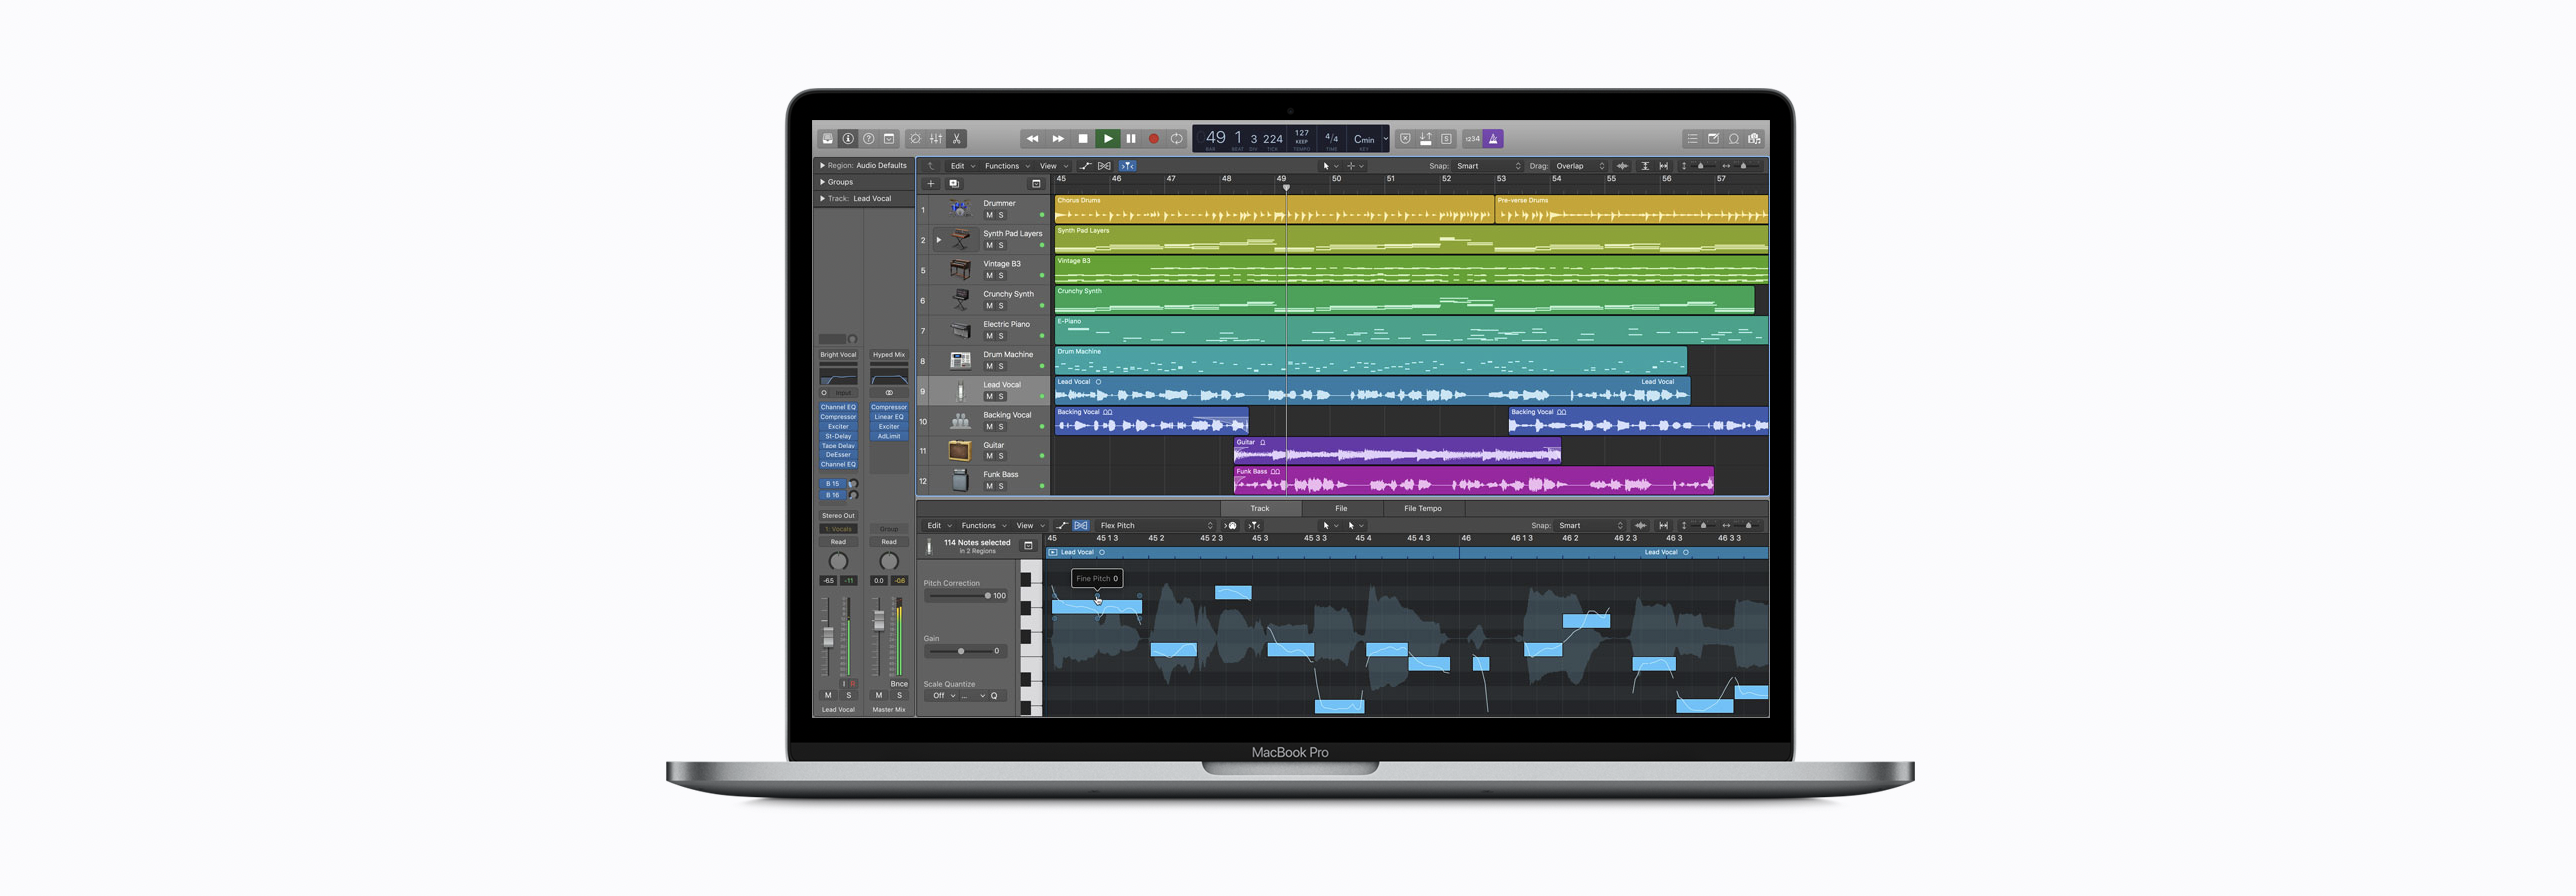Expand the Synth Pad Layers track stack
This screenshot has width=2576, height=896.
click(938, 240)
